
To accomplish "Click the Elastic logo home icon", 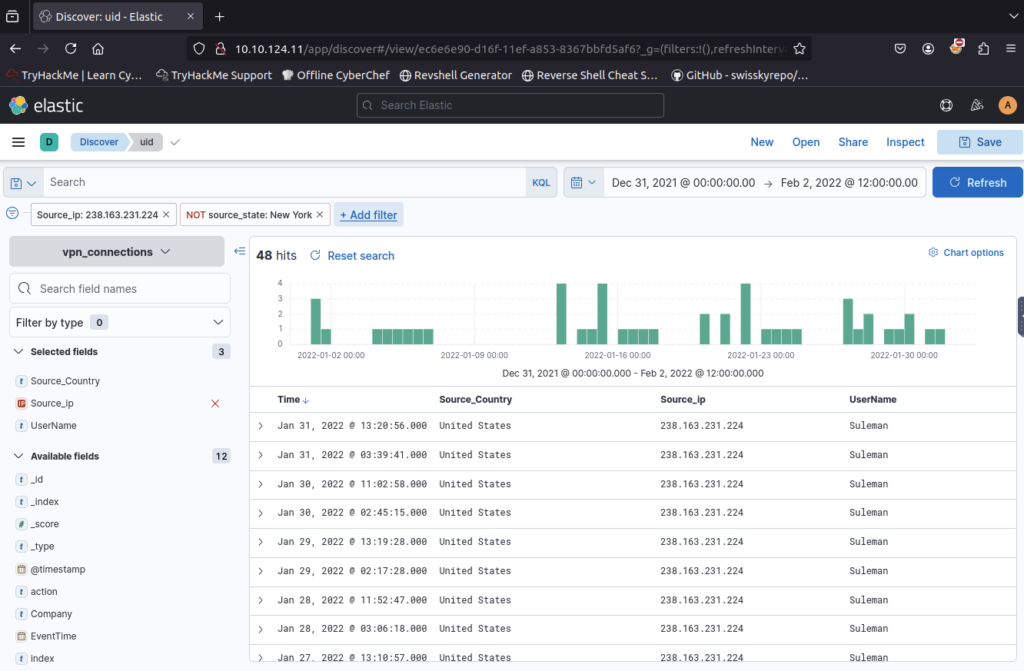I will coord(18,105).
